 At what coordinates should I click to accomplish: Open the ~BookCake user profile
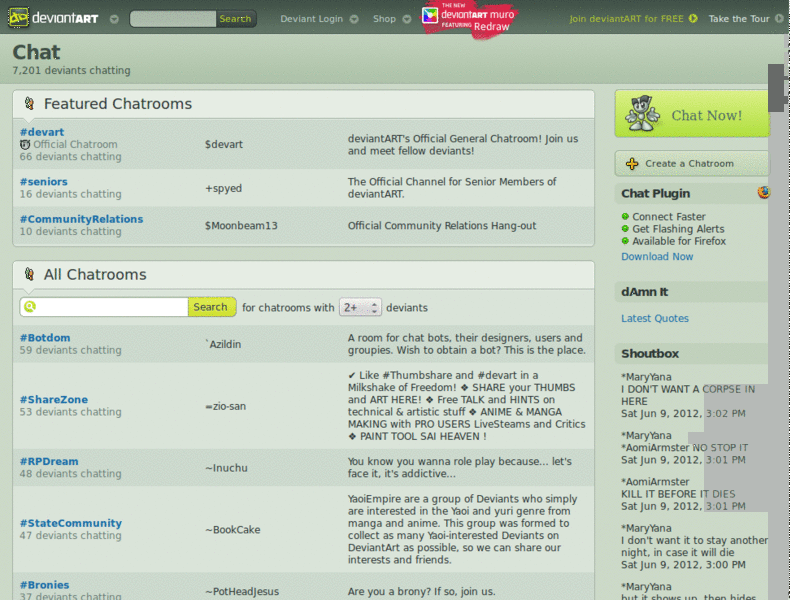tap(233, 530)
